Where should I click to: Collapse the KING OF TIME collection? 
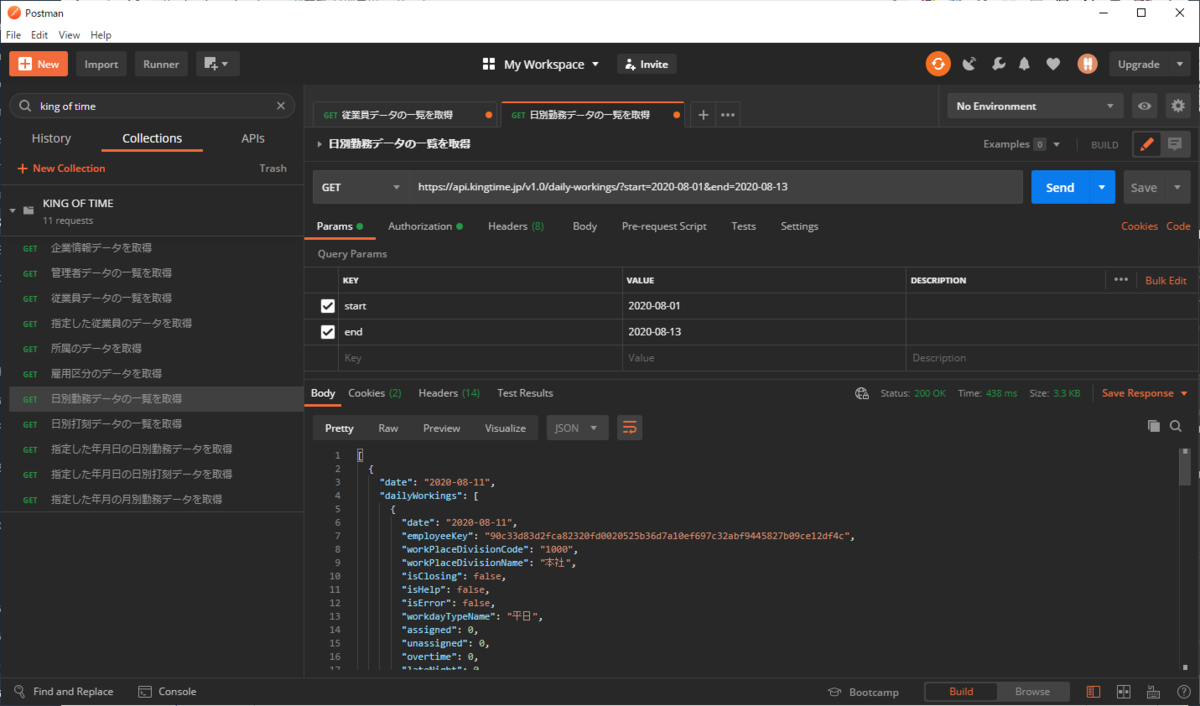13,211
